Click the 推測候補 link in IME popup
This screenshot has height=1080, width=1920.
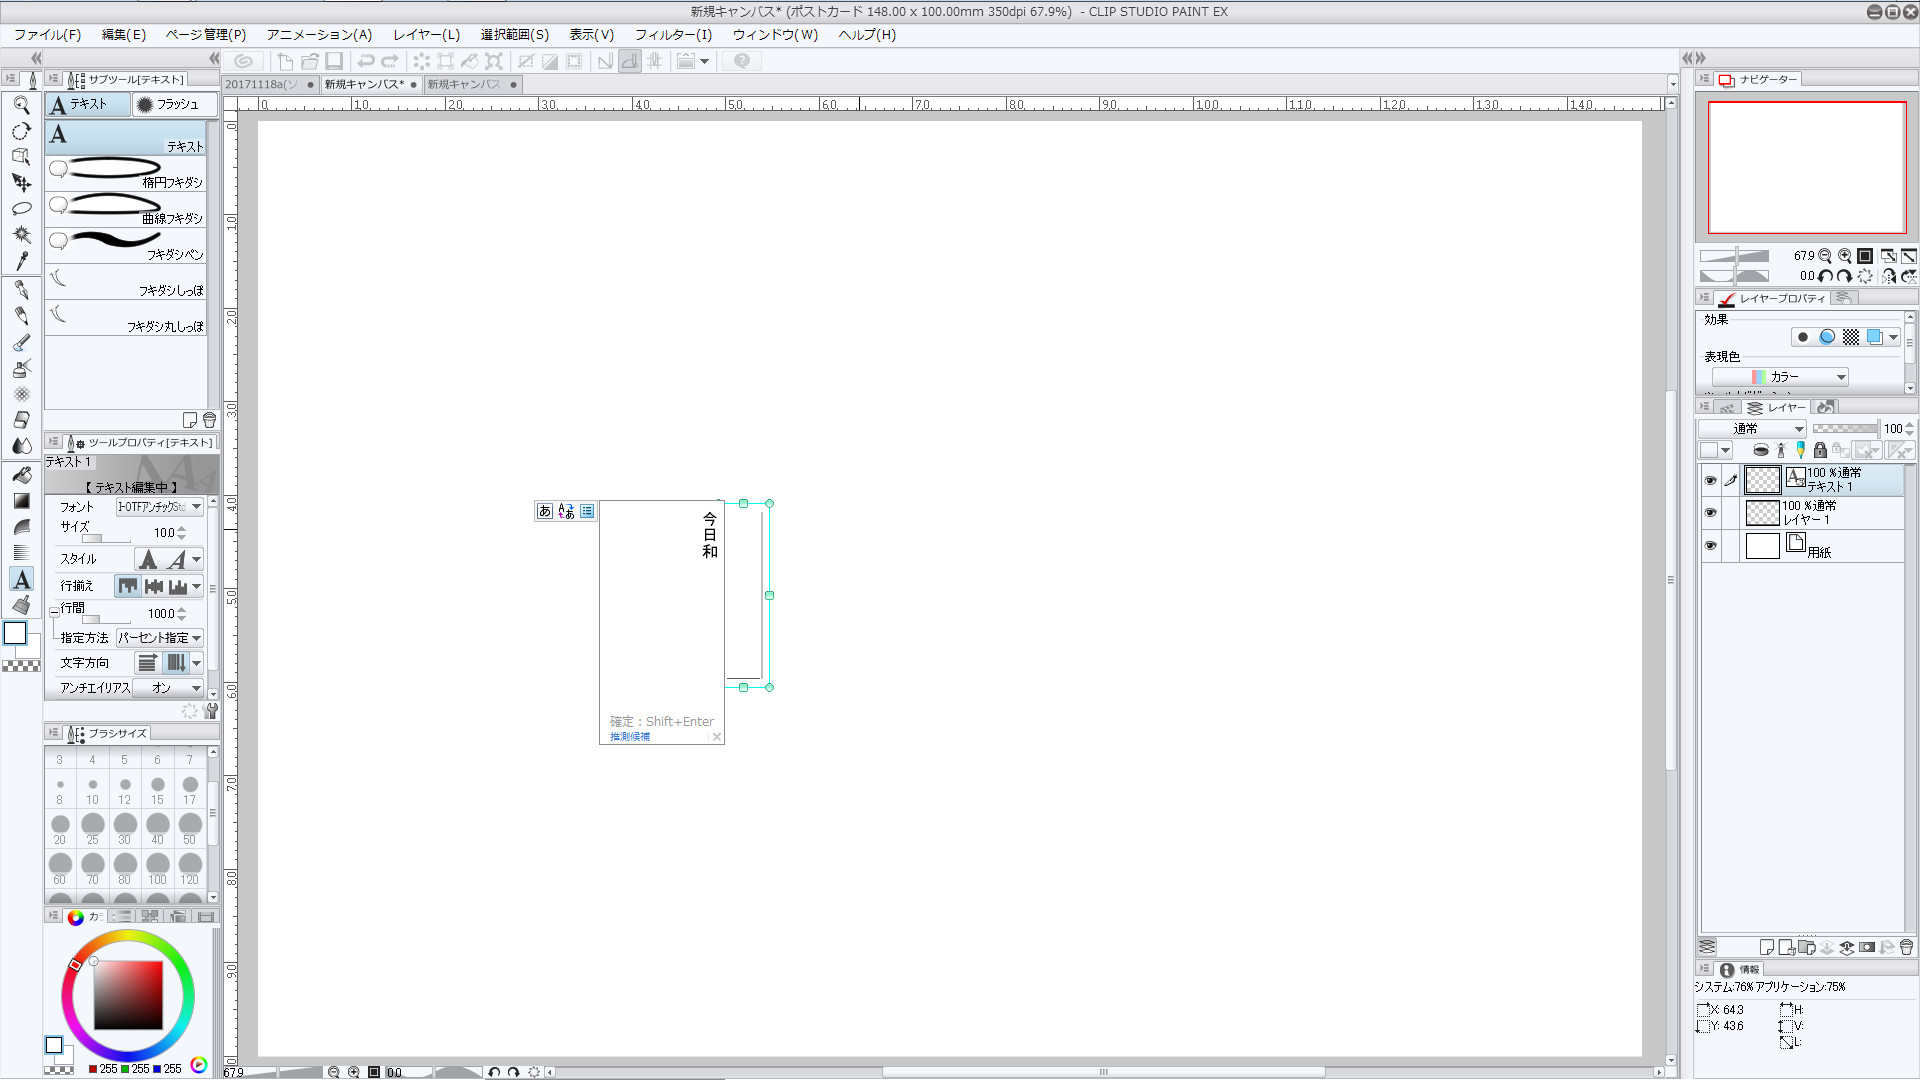630,737
